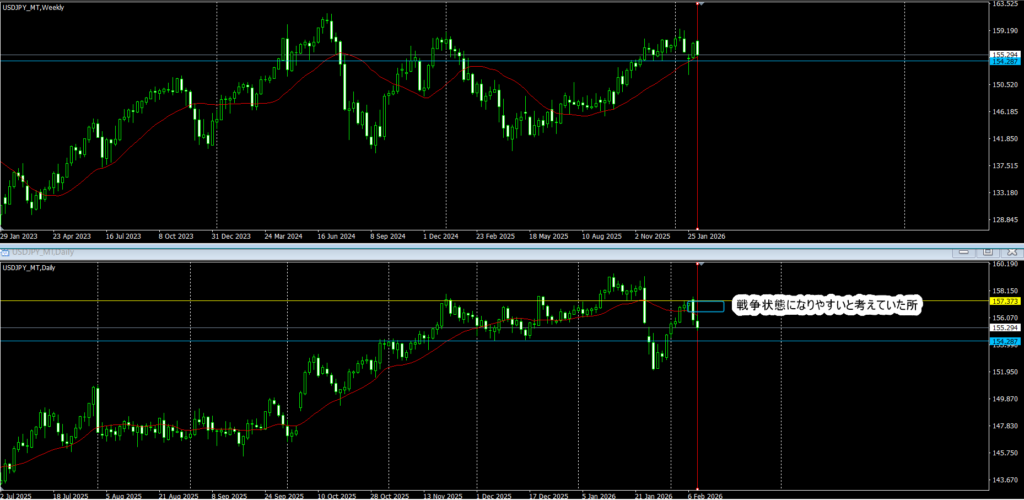Click the chart shift triangle on Weekly chart

(x=699, y=5)
